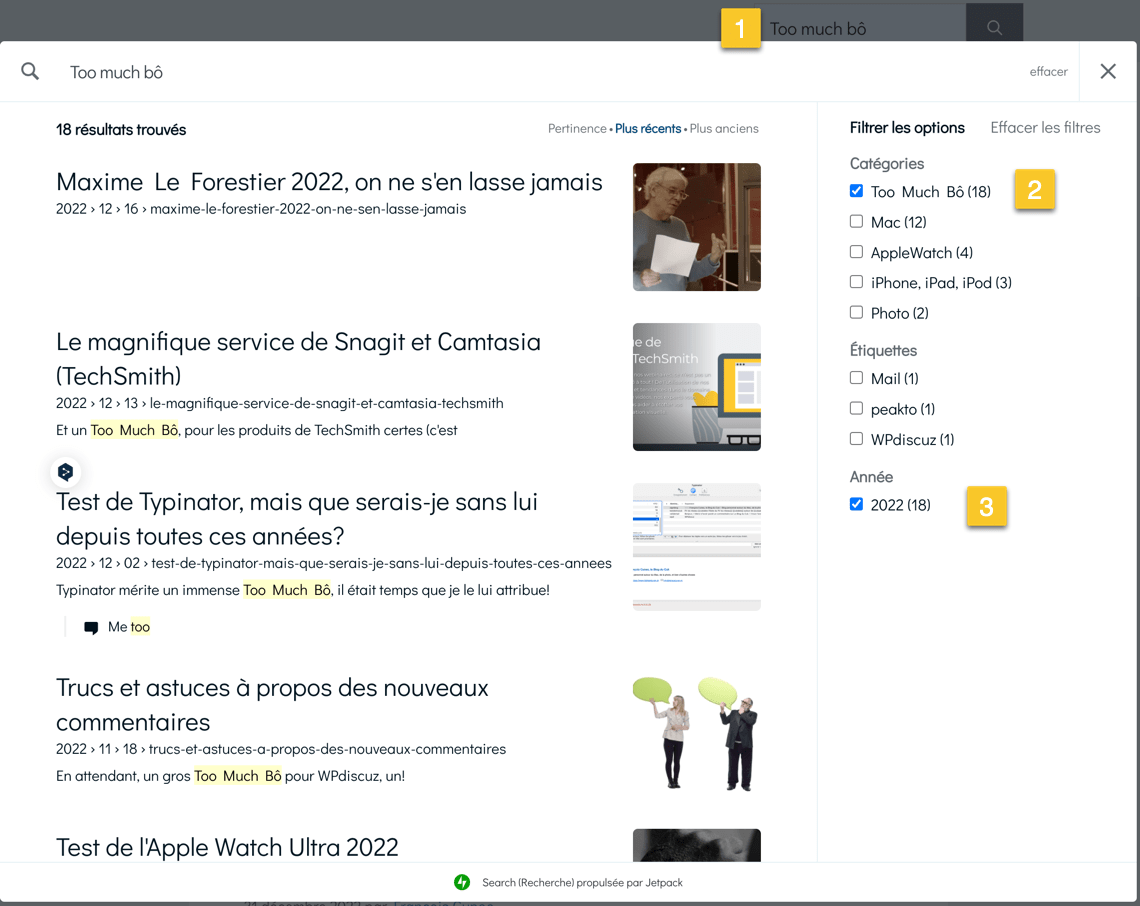Click the Filtrer les options heading
This screenshot has width=1140, height=906.
[907, 127]
